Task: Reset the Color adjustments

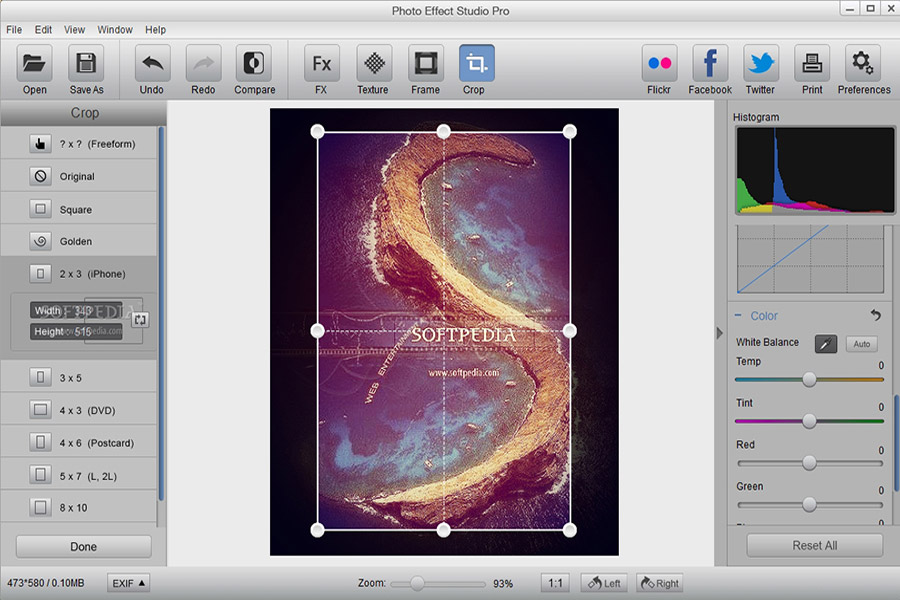Action: pos(875,315)
